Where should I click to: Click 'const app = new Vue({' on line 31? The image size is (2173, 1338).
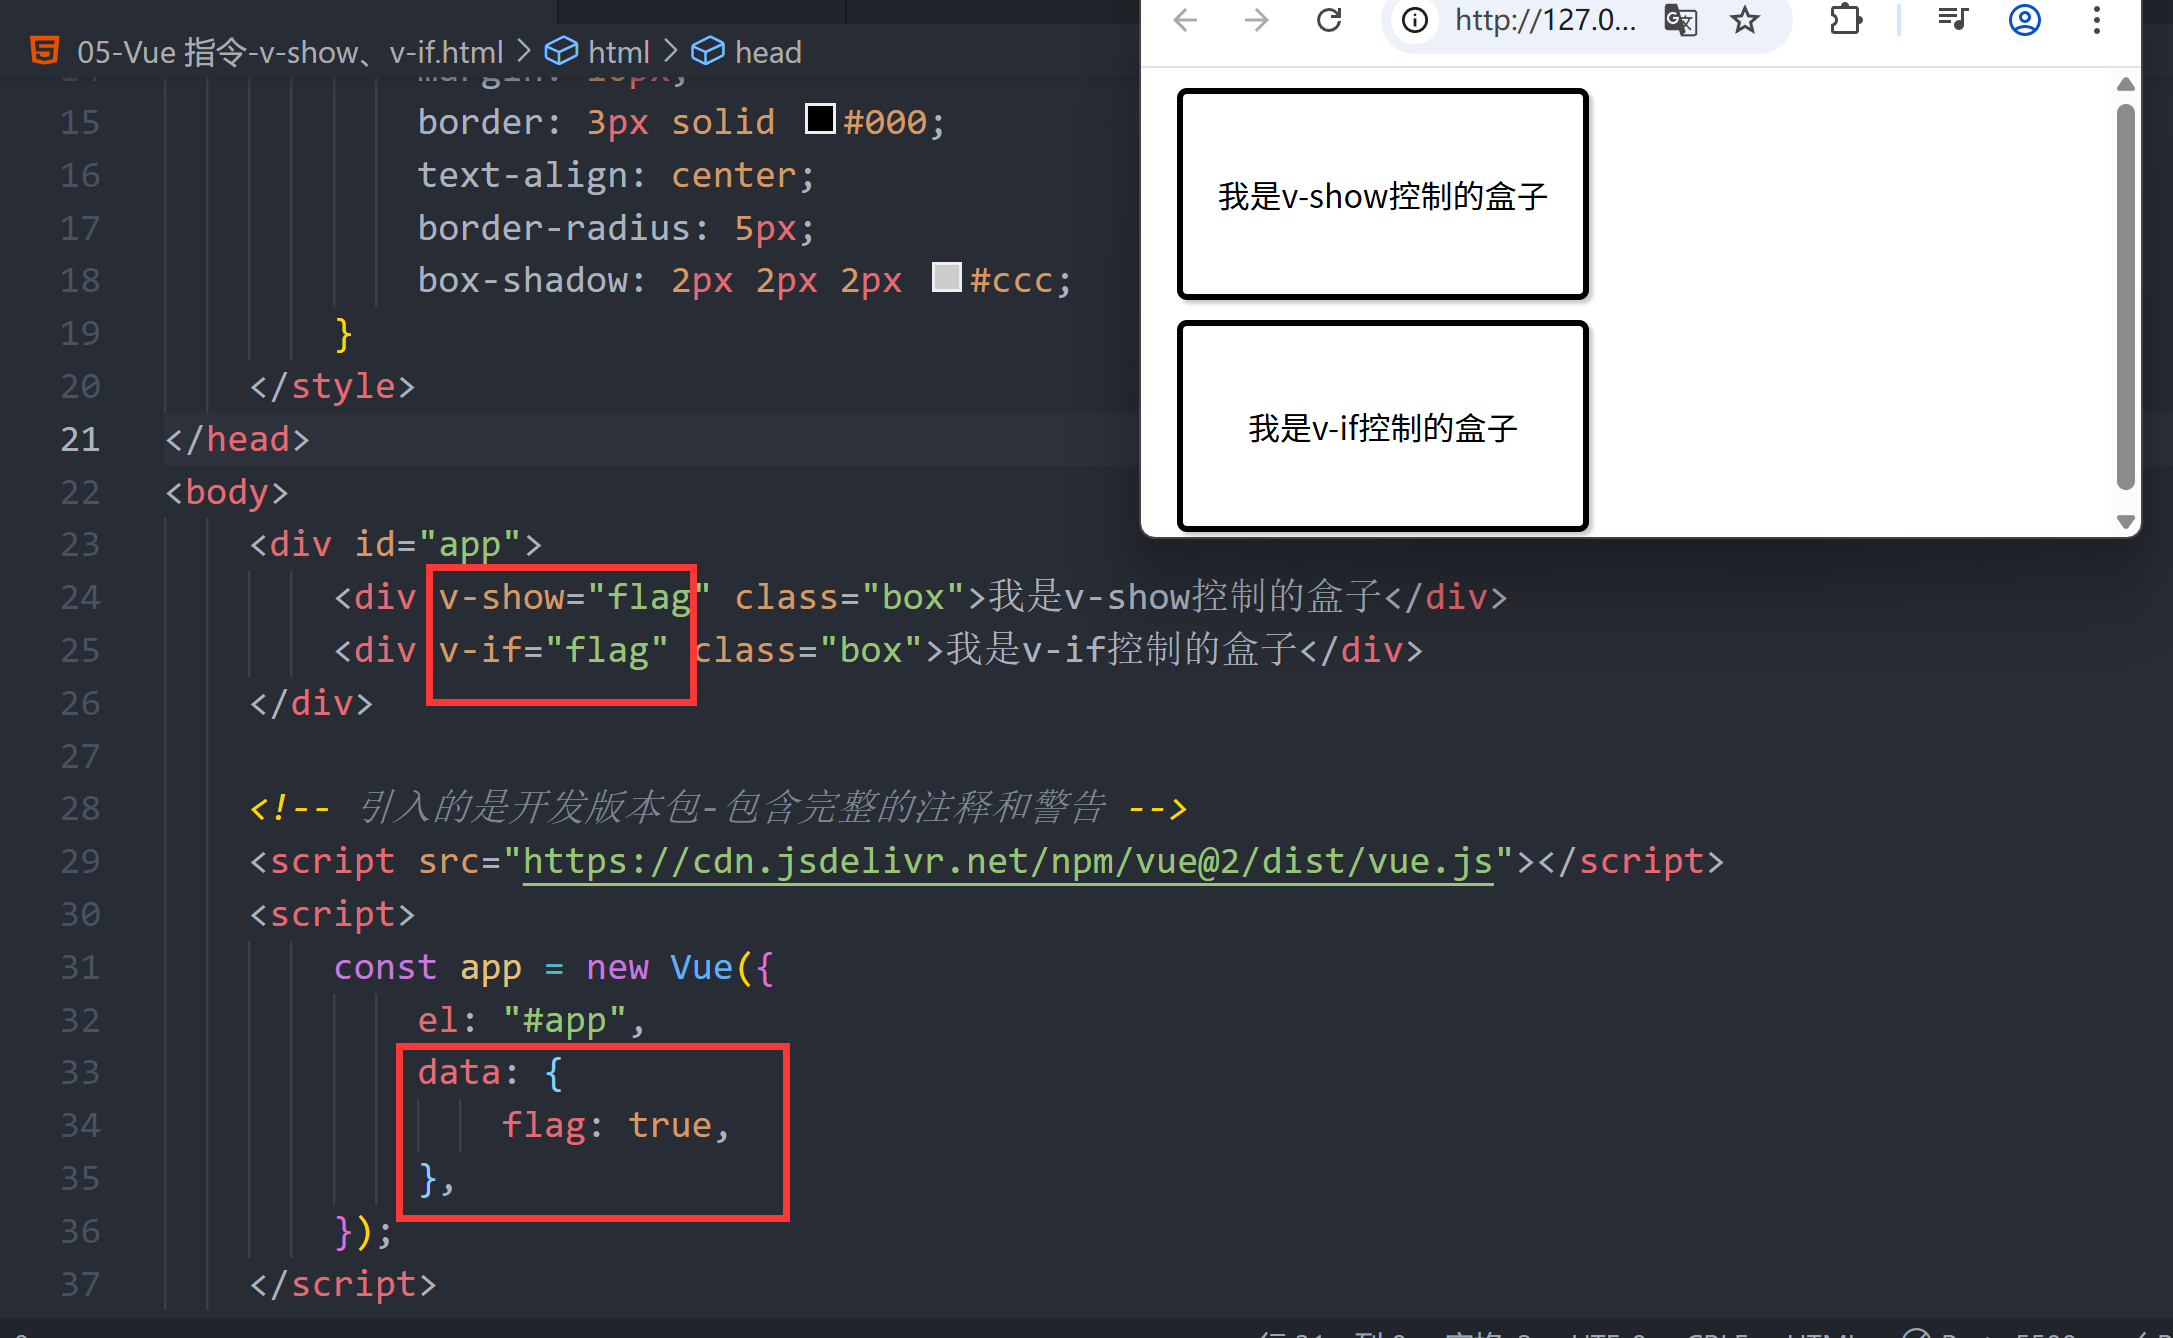[x=554, y=967]
